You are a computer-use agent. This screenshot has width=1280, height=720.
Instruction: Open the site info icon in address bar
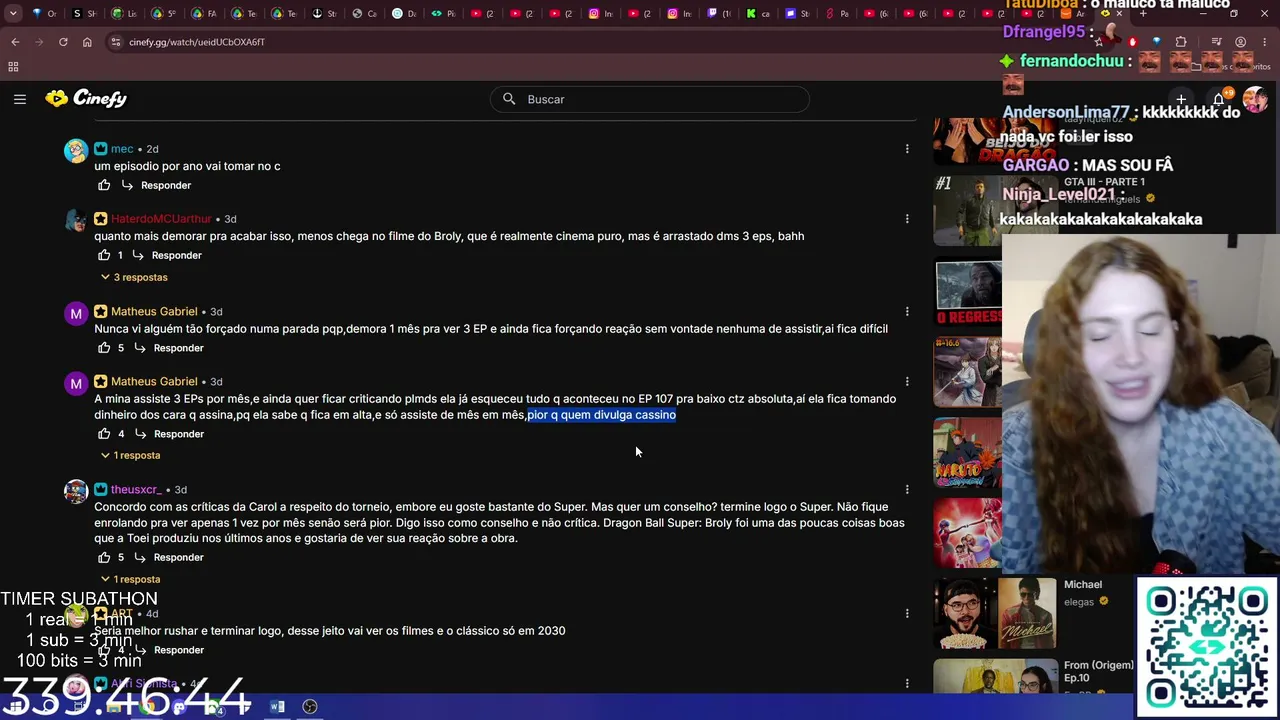click(x=116, y=42)
